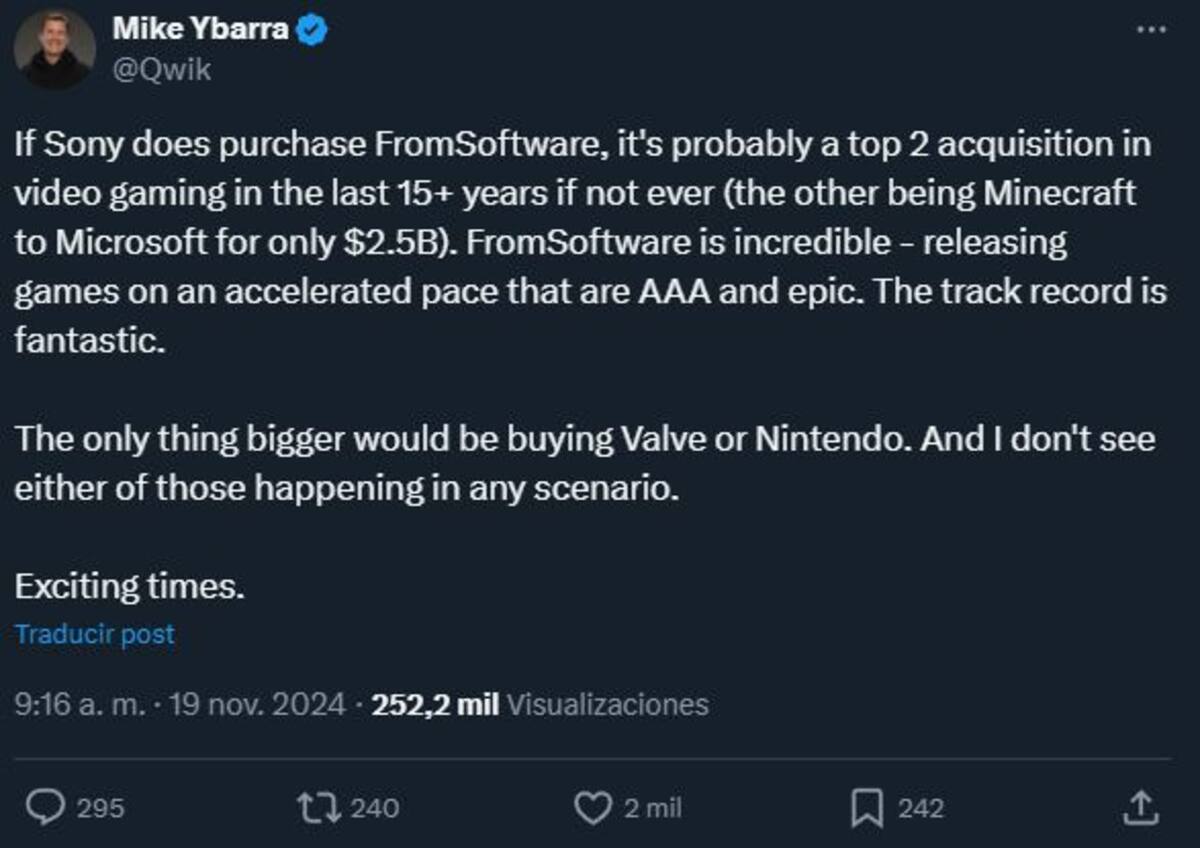Like the post with the heart icon
The width and height of the screenshot is (1200, 848).
click(x=595, y=808)
